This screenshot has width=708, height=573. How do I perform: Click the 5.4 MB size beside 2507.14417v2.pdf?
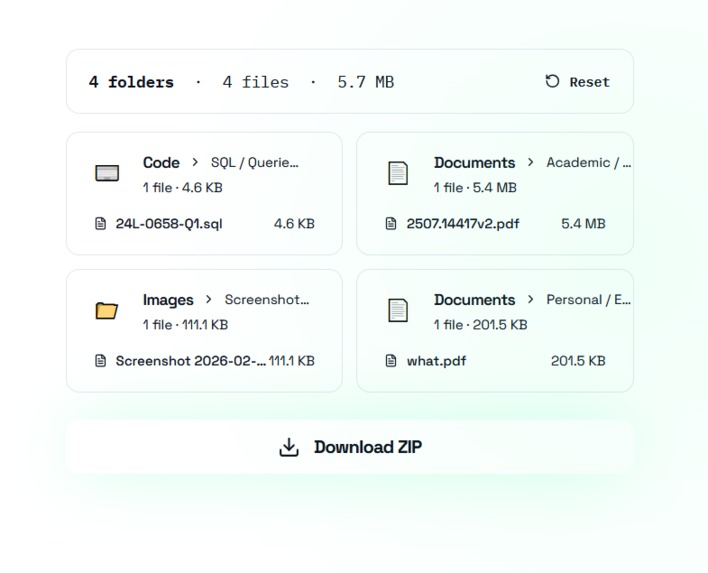583,224
